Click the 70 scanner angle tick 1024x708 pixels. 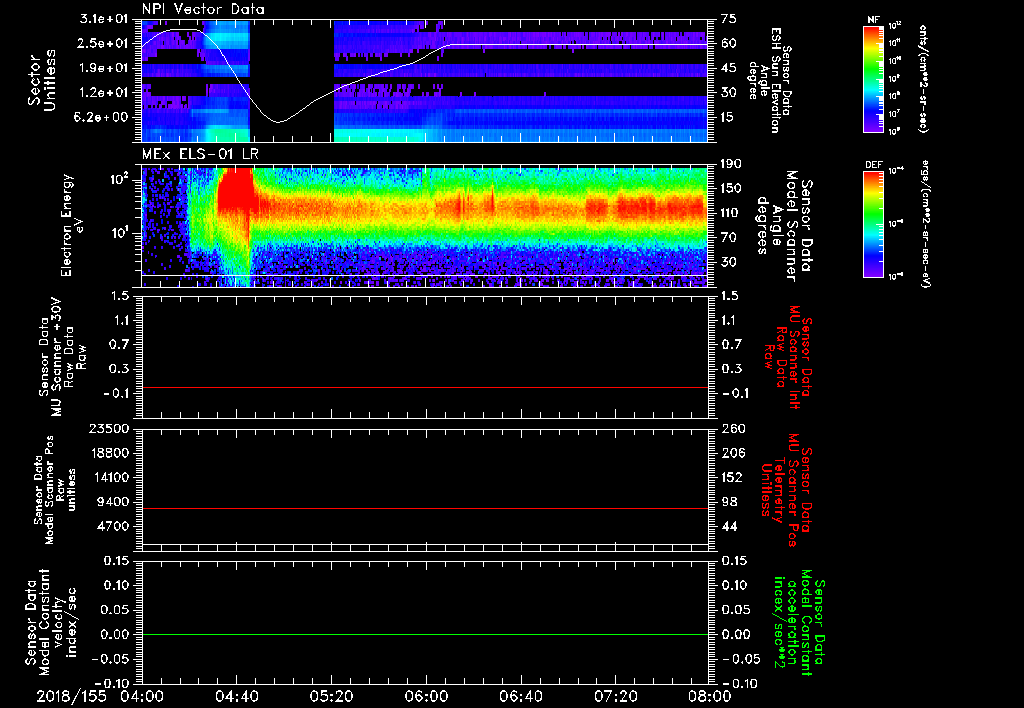click(729, 238)
